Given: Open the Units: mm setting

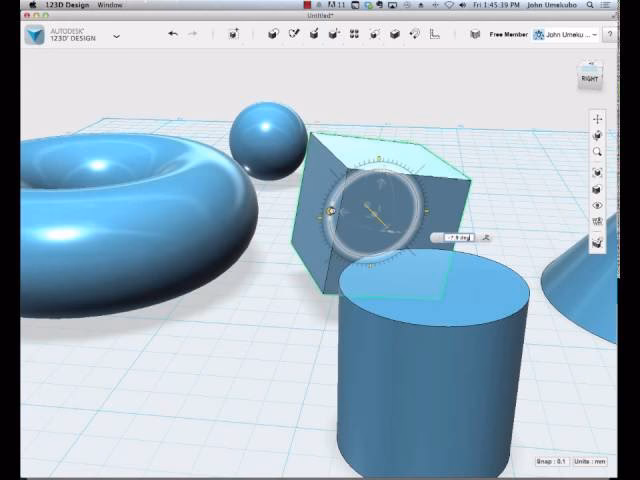Looking at the screenshot, I should (590, 461).
